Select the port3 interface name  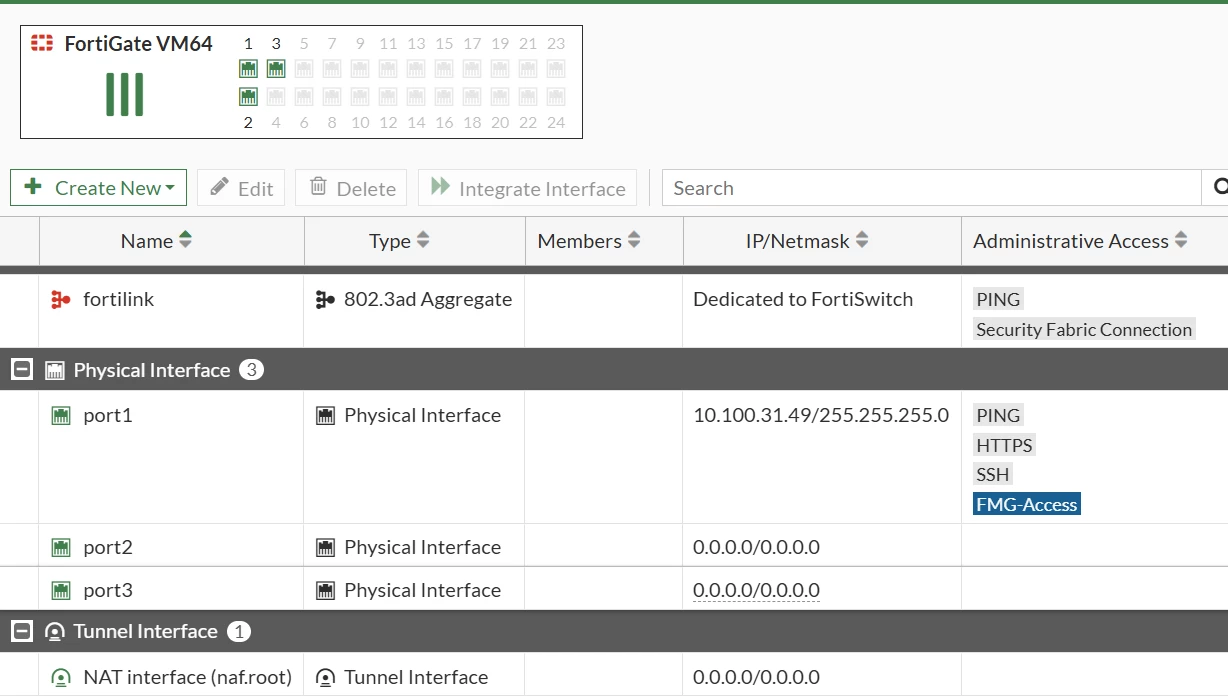pyautogui.click(x=108, y=590)
